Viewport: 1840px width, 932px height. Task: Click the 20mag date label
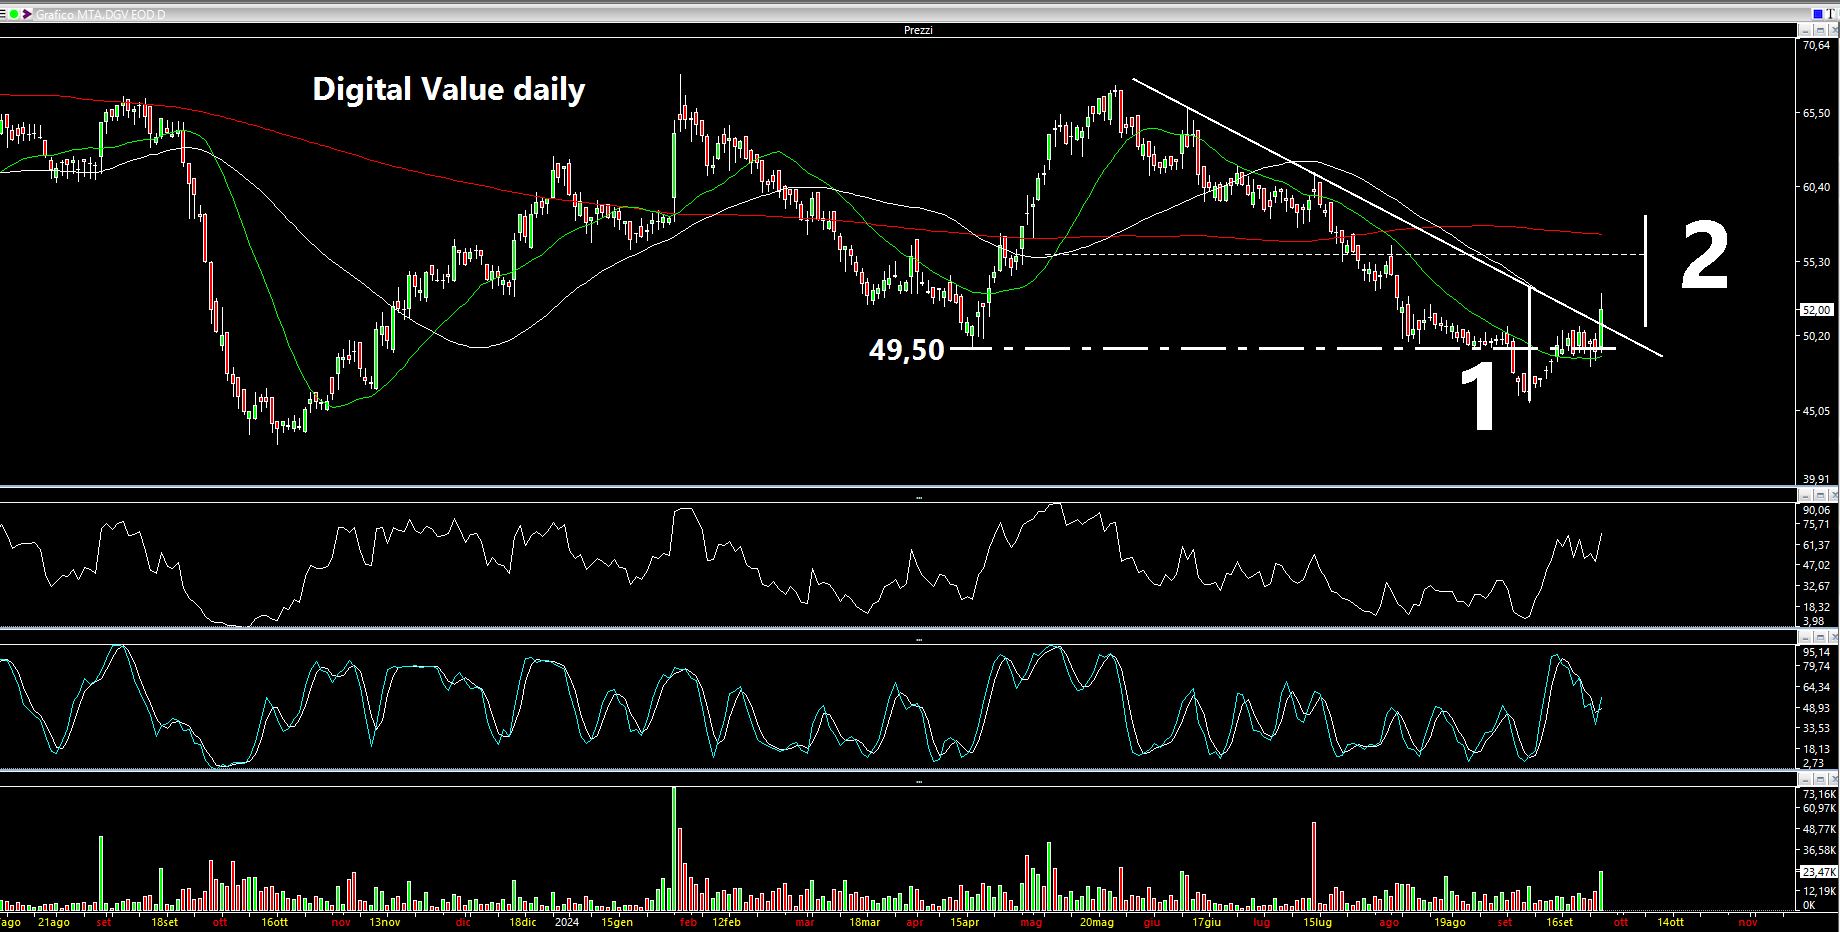click(x=1097, y=922)
